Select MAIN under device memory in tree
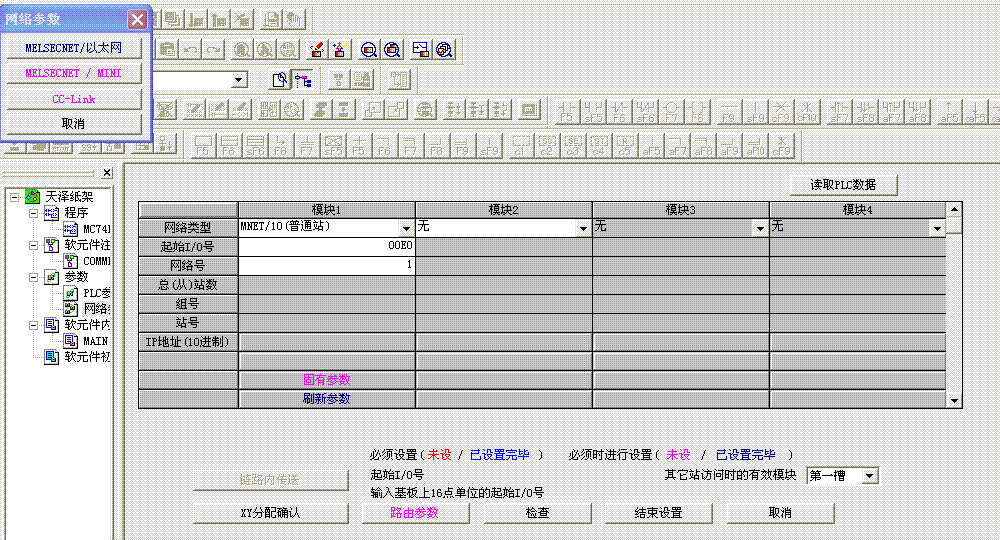 click(x=95, y=341)
